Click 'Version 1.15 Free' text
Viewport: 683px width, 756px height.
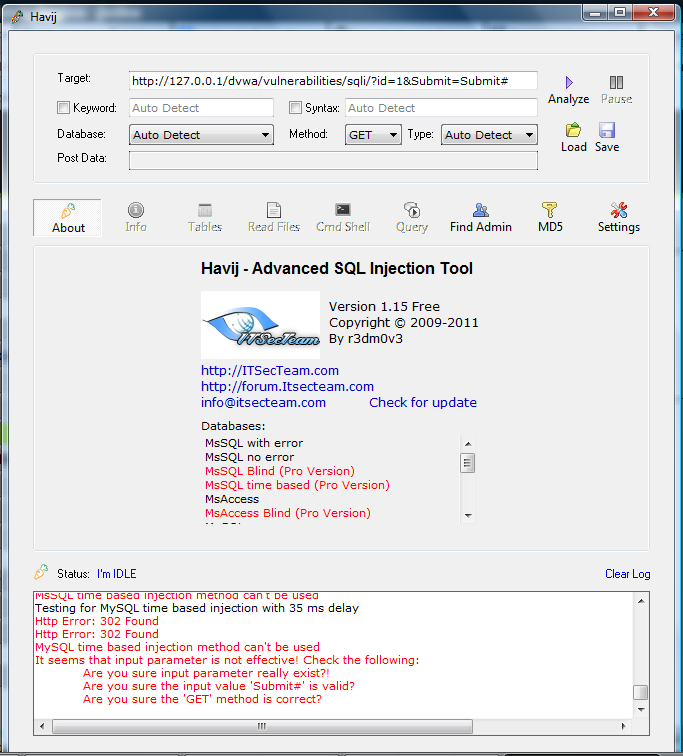384,307
